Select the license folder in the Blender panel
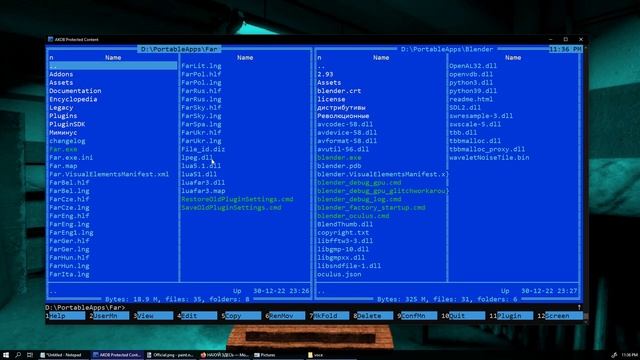Screen dimensions: 640x360 pyautogui.click(x=331, y=99)
